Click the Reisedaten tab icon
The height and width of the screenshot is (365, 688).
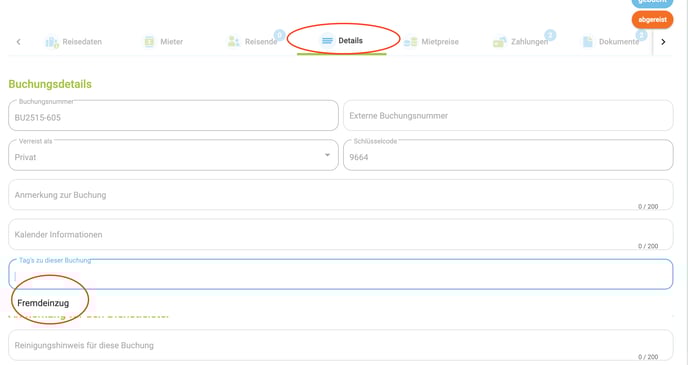pyautogui.click(x=52, y=42)
